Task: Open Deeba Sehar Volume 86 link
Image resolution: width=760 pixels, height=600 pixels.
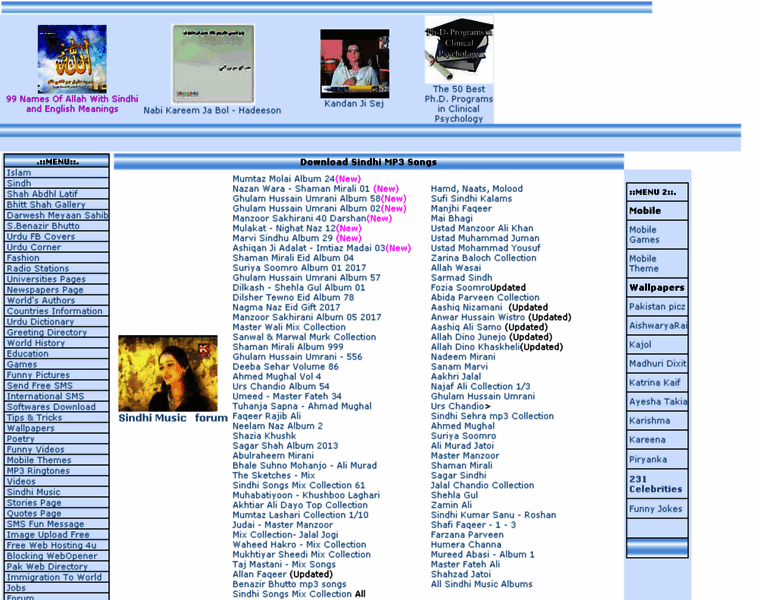Action: 285,367
